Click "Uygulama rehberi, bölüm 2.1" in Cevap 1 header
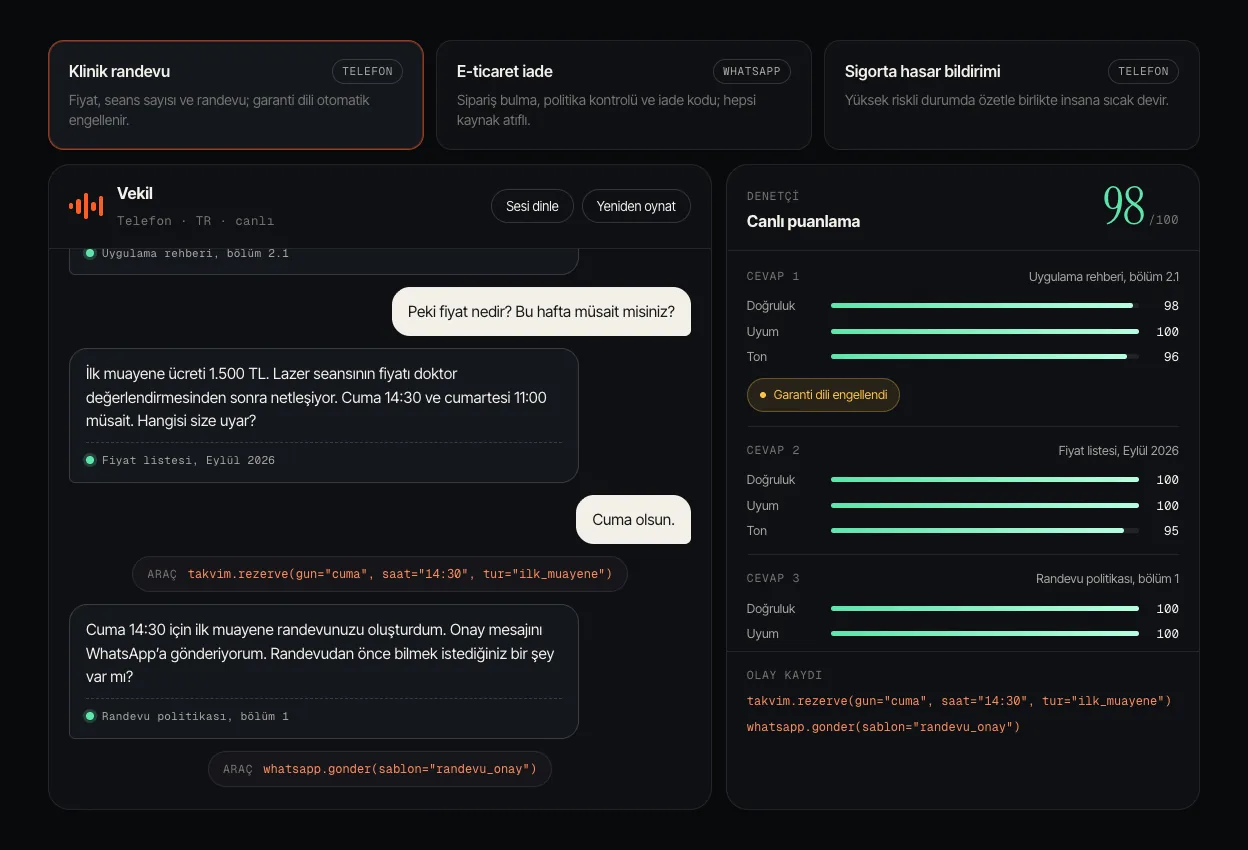The height and width of the screenshot is (850, 1248). pos(1104,276)
